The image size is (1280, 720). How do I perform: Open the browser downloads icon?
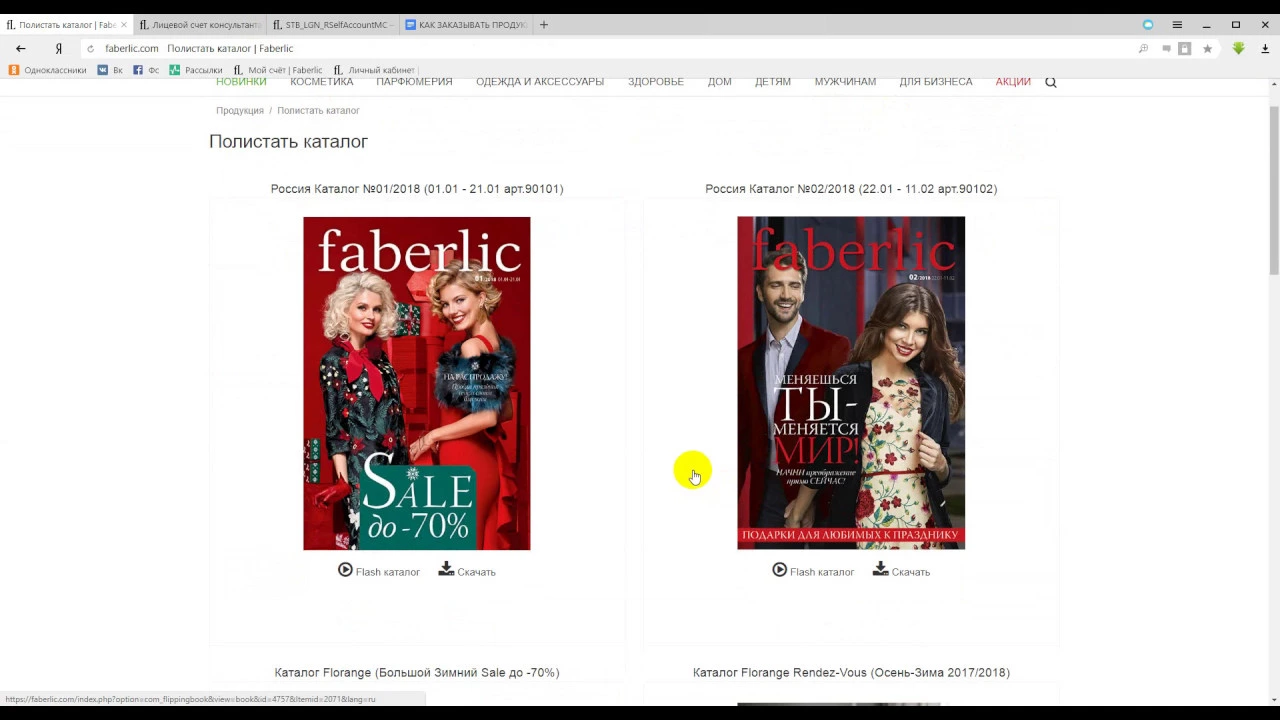coord(1265,48)
